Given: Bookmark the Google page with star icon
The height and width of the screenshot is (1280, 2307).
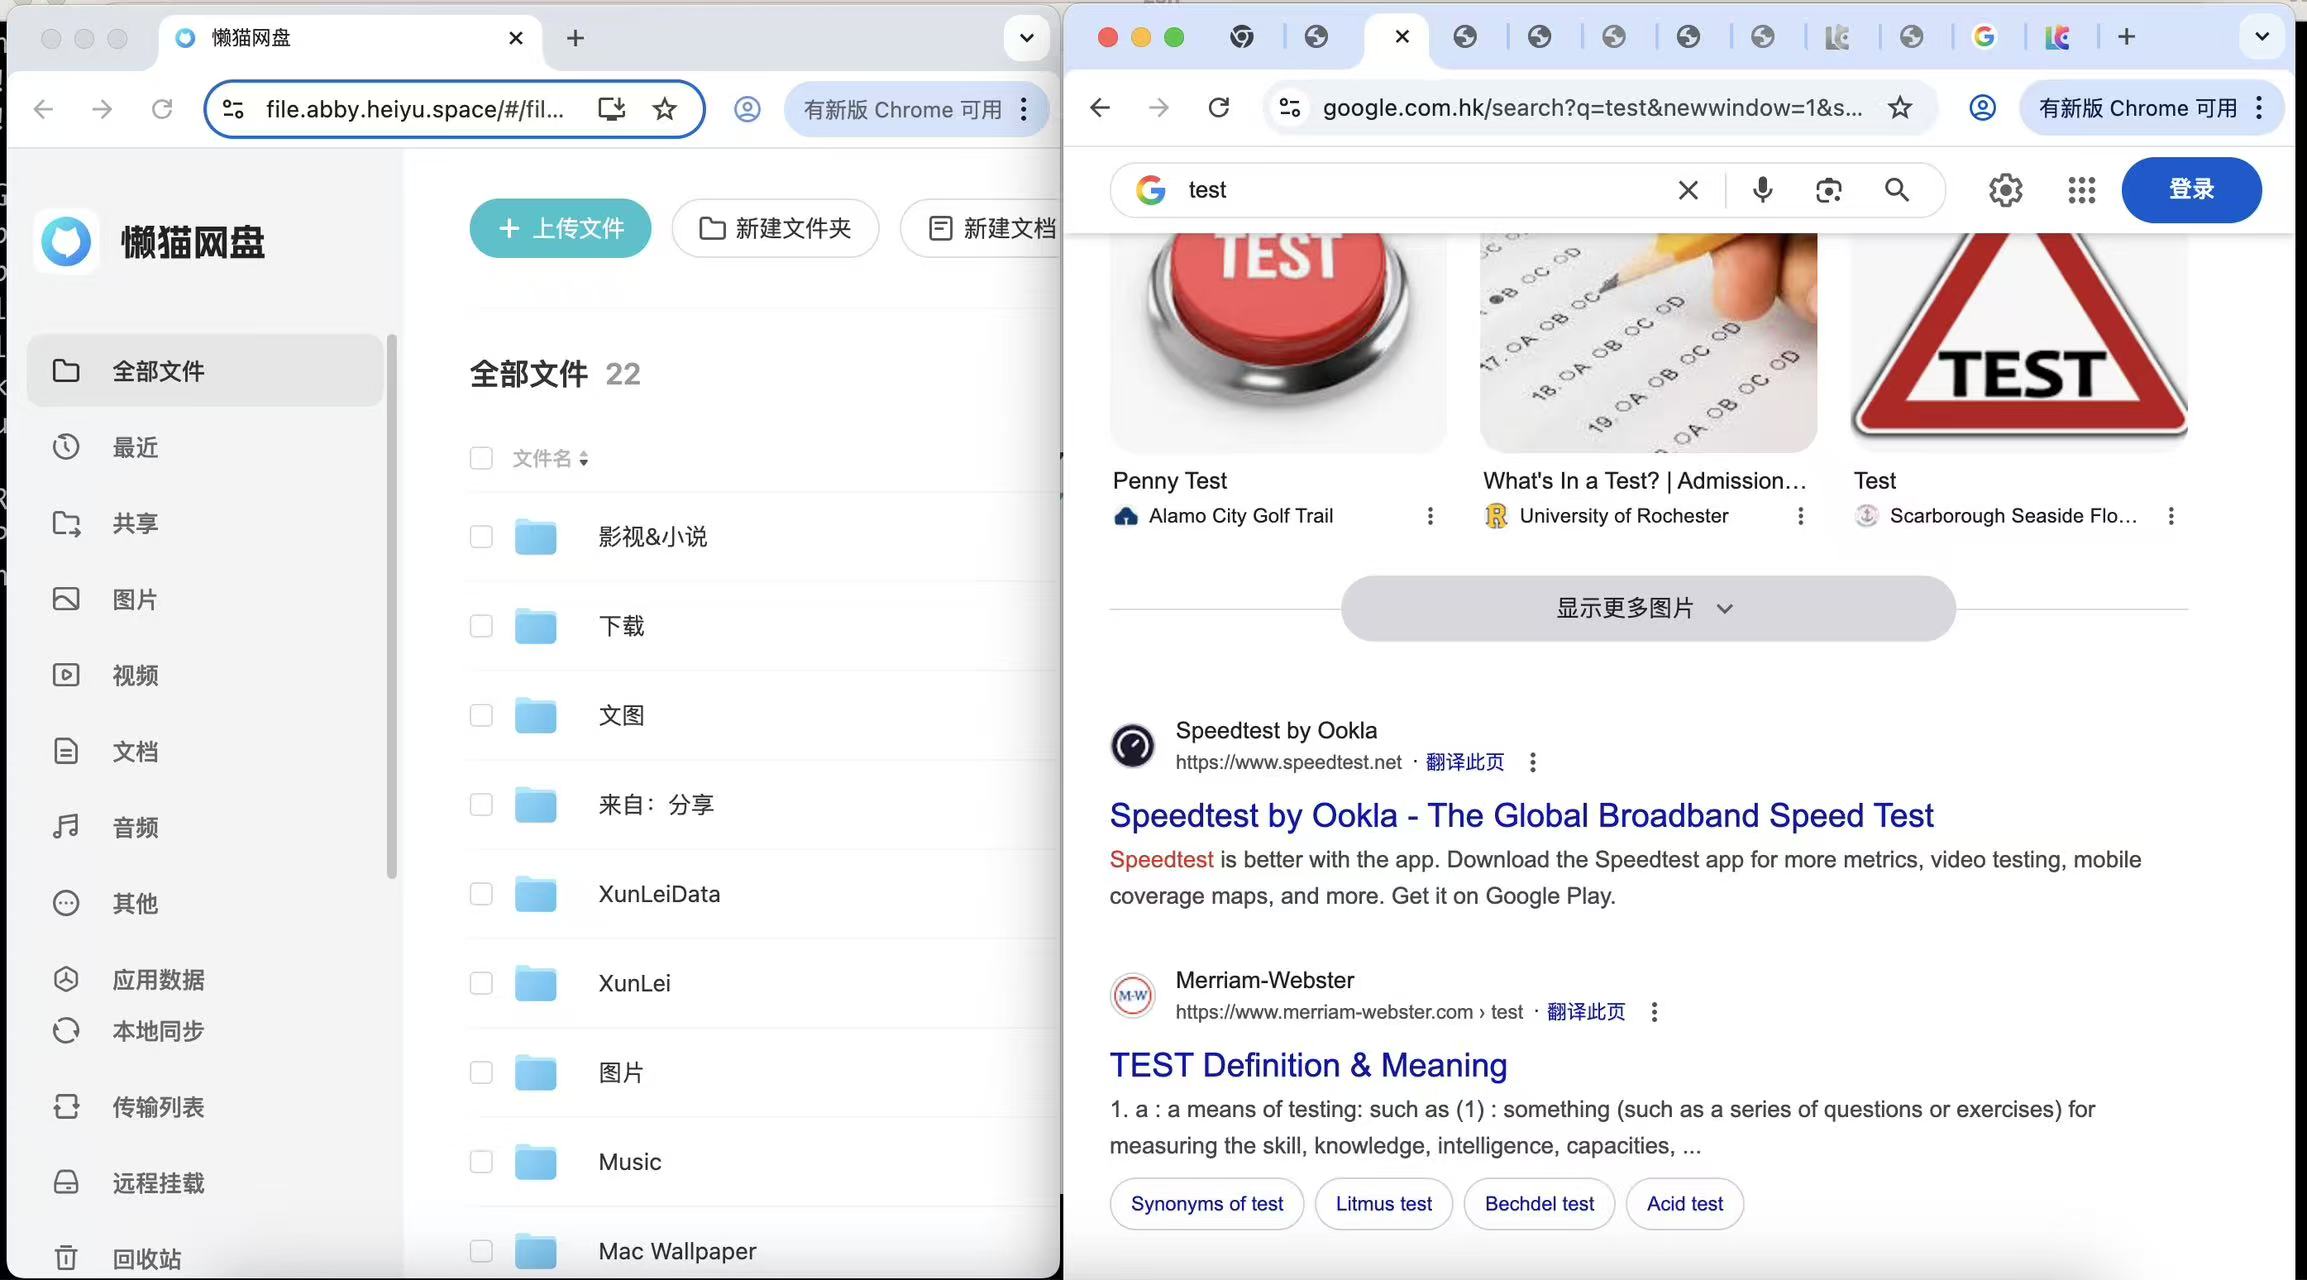Looking at the screenshot, I should pos(1900,108).
